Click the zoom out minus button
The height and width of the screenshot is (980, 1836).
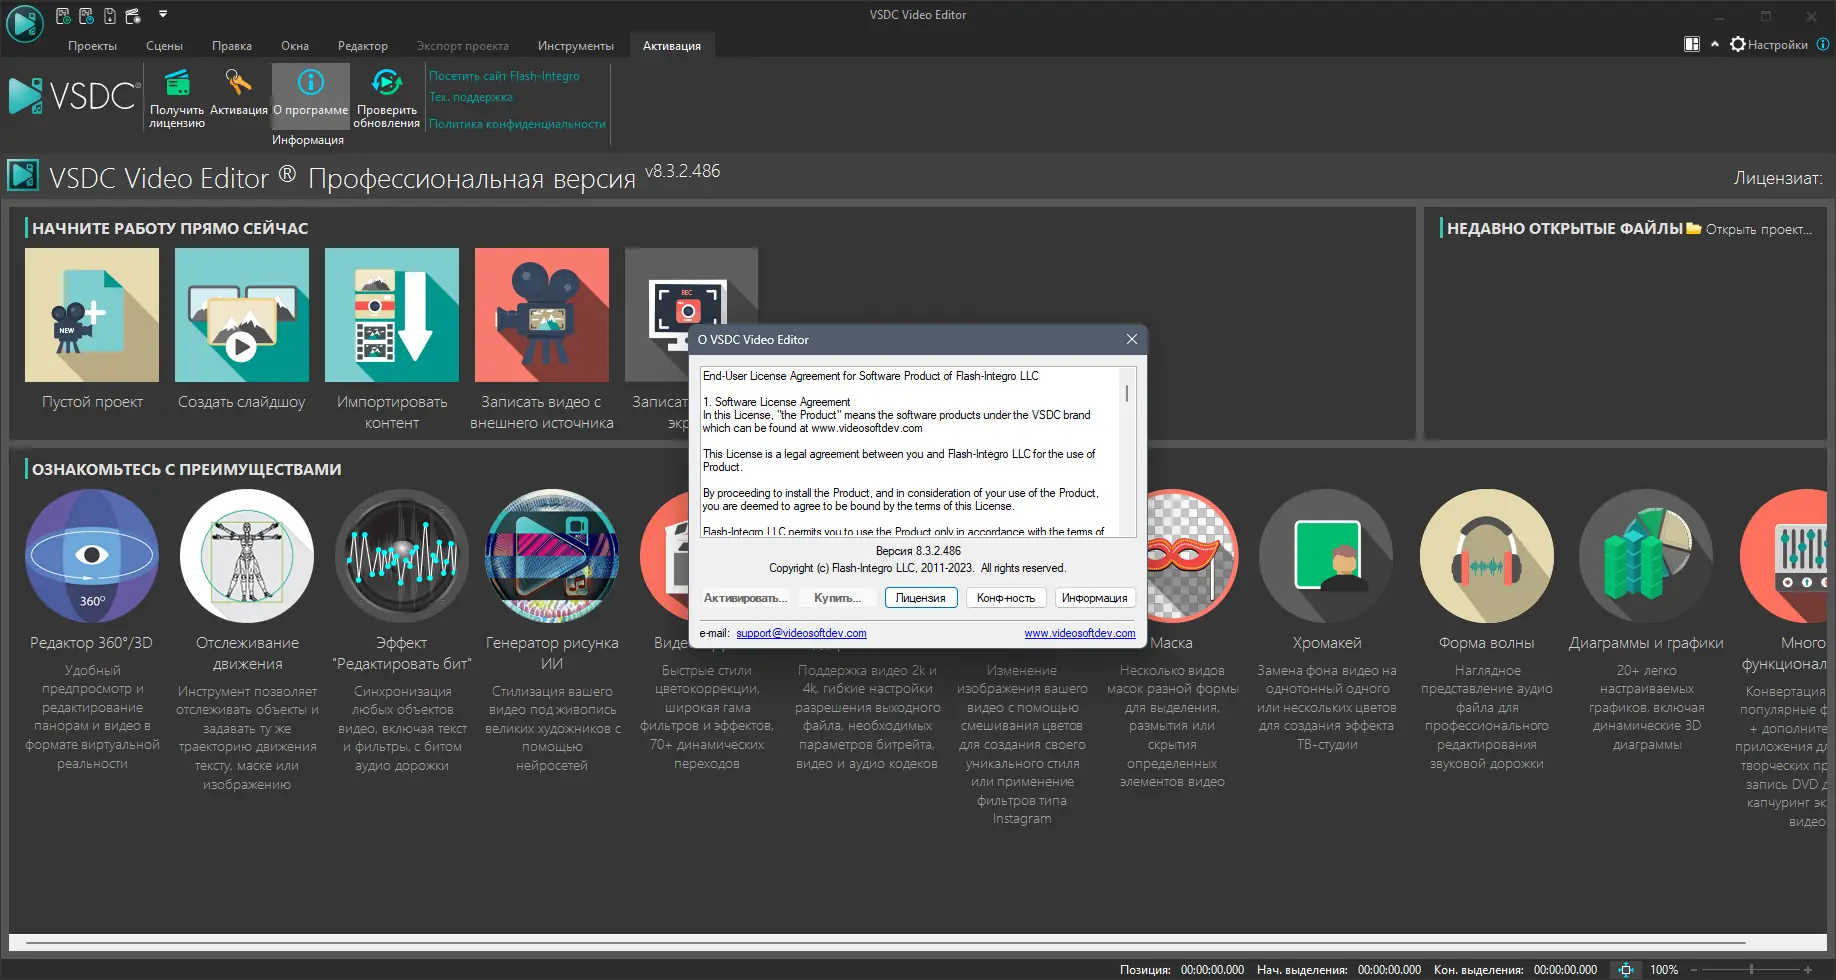[1694, 970]
